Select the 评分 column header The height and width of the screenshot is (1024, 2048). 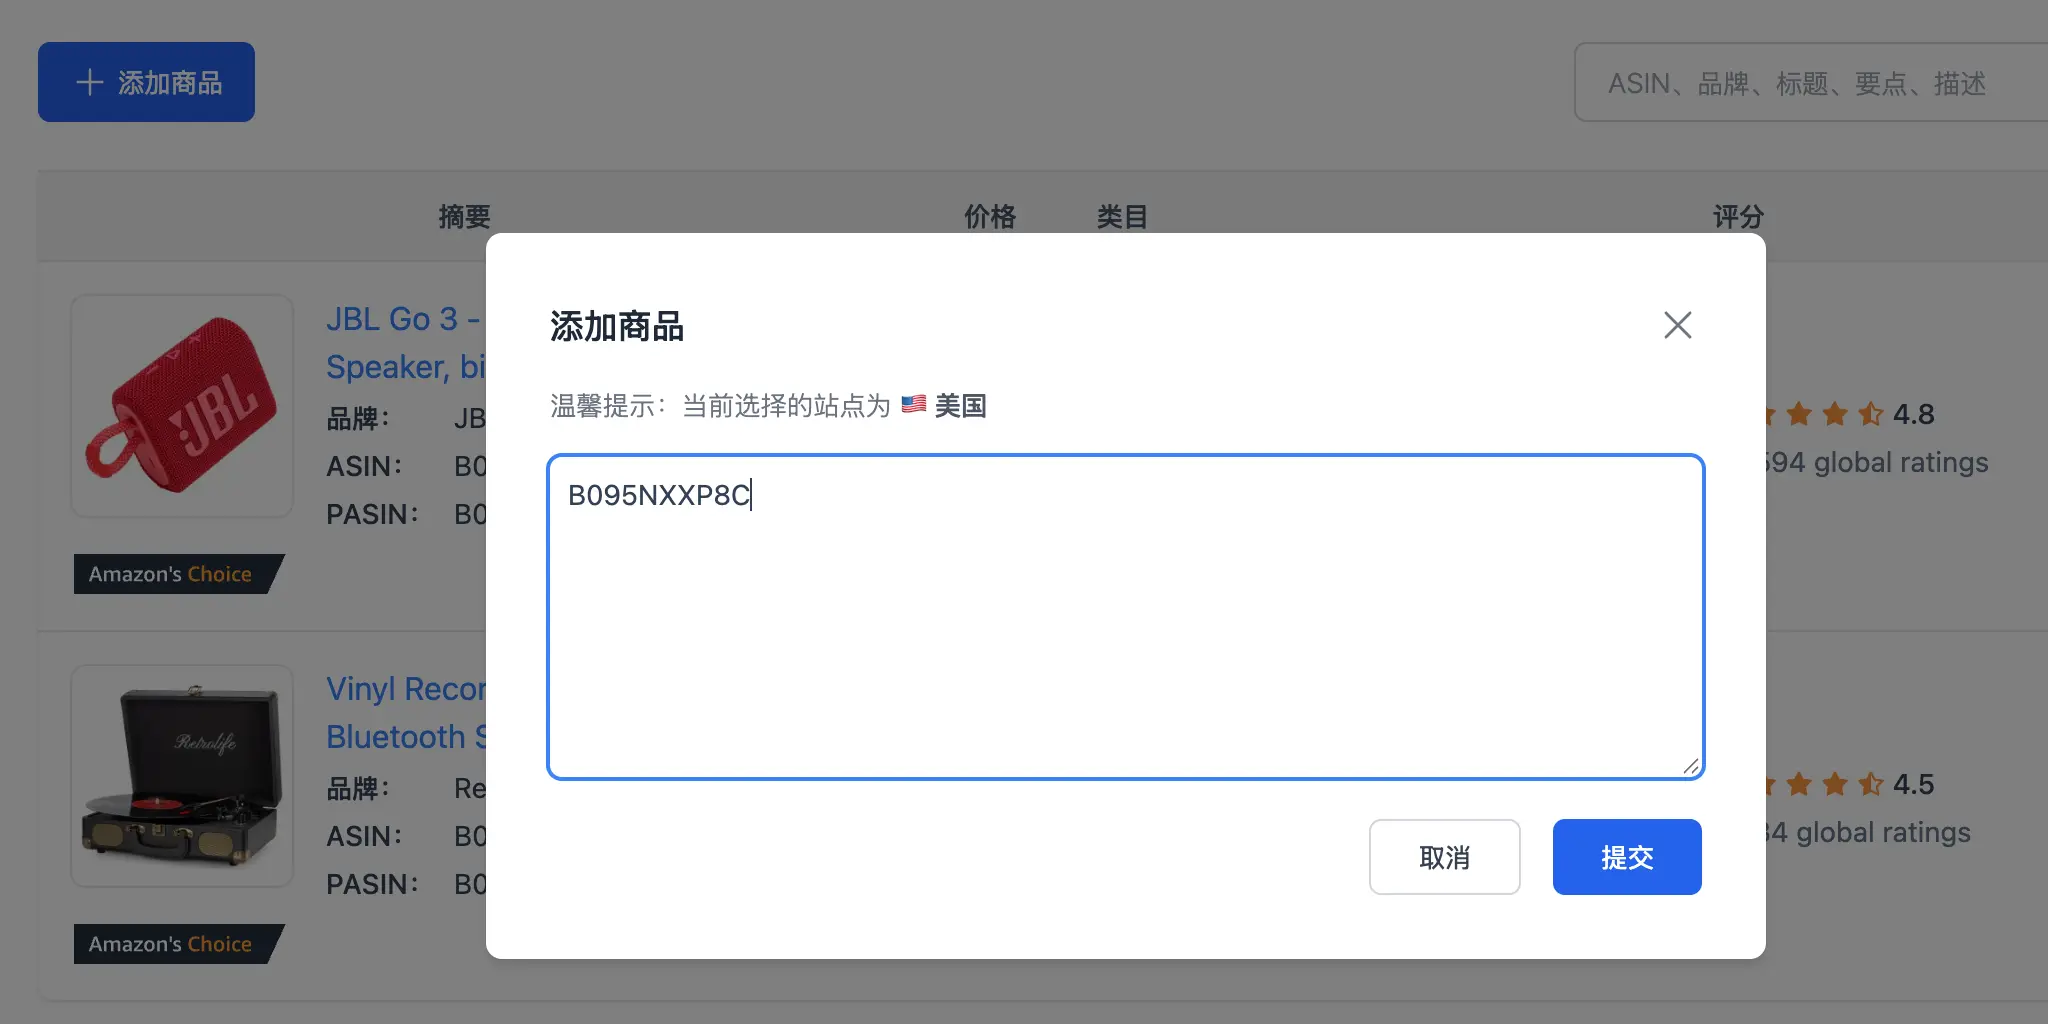click(1737, 216)
